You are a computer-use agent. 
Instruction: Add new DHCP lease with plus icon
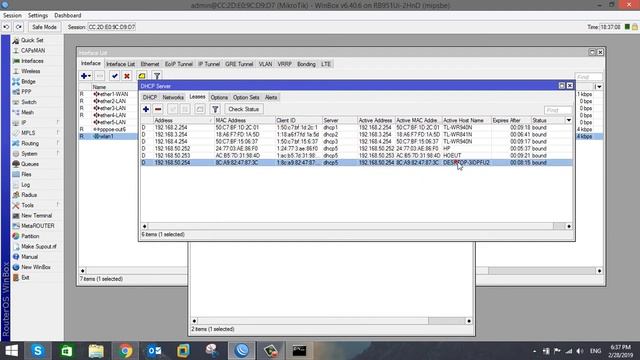coord(146,109)
